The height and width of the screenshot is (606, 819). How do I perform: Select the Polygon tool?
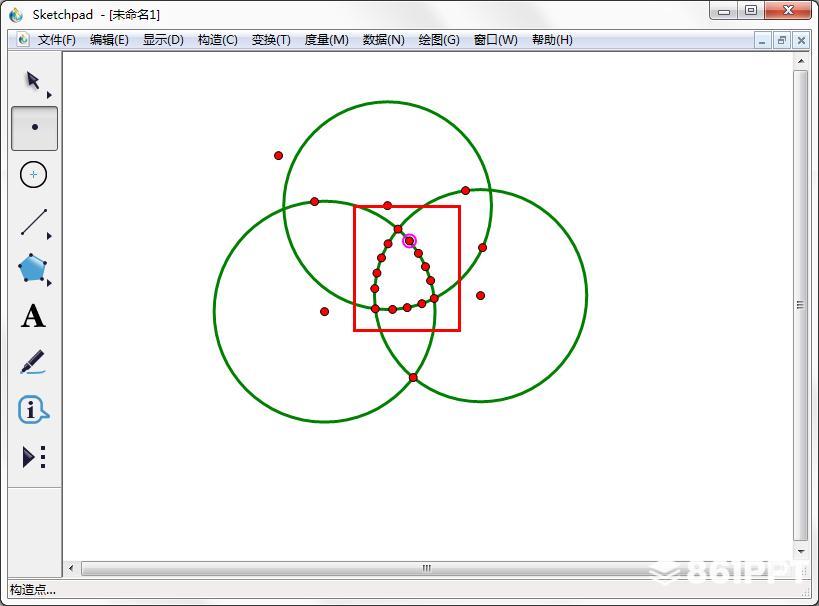tap(33, 268)
